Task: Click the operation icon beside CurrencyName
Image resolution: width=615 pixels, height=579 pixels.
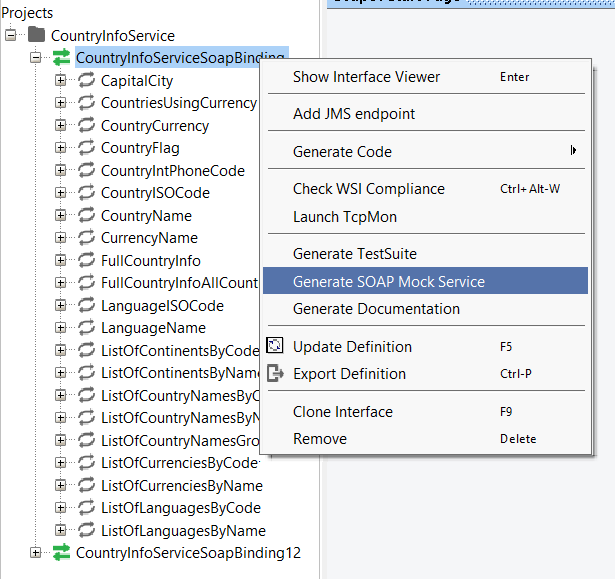Action: (x=86, y=237)
